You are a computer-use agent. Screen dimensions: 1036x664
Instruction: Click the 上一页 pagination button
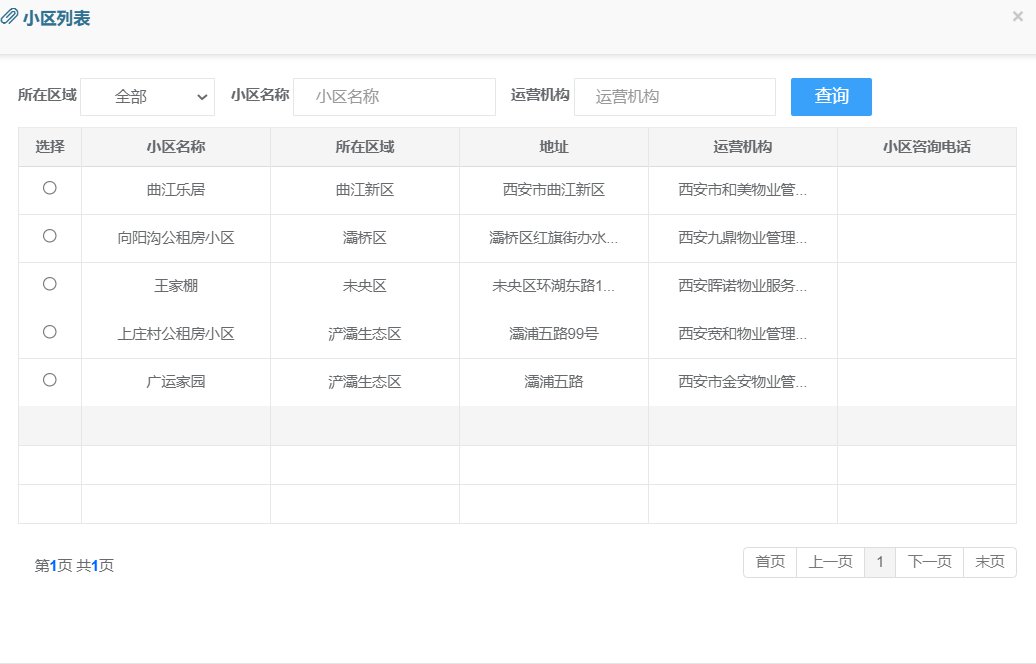click(x=830, y=562)
